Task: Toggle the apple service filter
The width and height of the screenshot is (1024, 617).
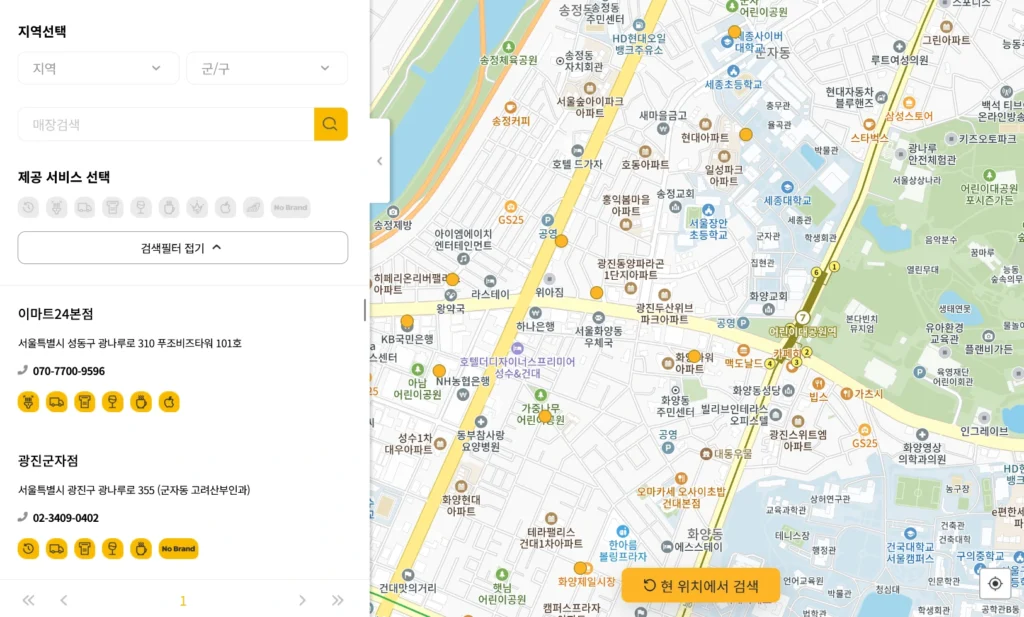Action: click(226, 207)
